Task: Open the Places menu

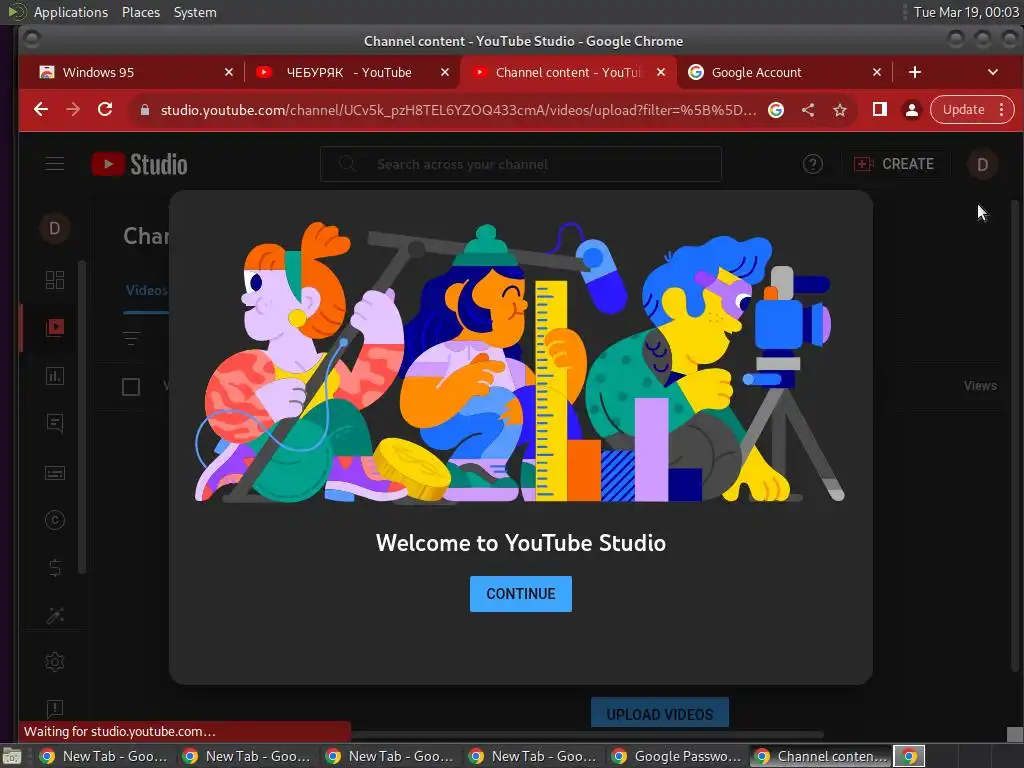Action: pos(140,12)
